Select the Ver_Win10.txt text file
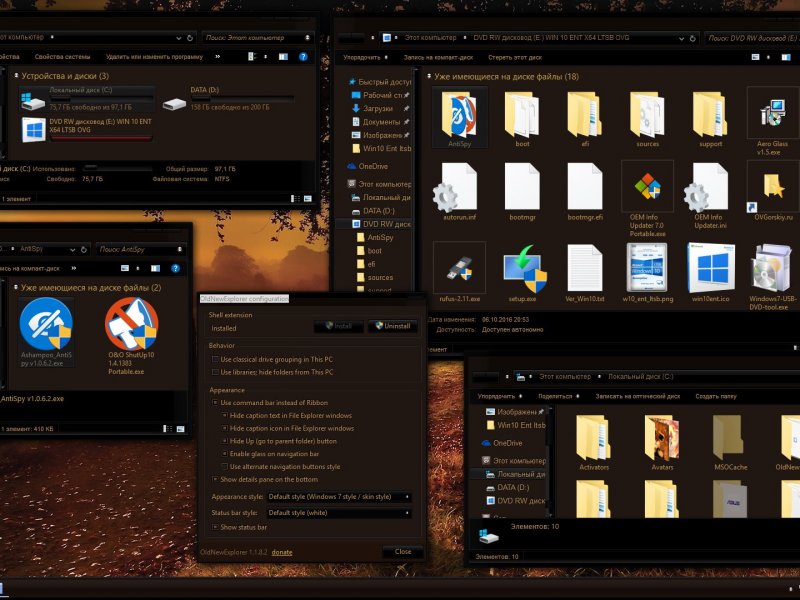Viewport: 800px width, 600px height. [x=585, y=273]
